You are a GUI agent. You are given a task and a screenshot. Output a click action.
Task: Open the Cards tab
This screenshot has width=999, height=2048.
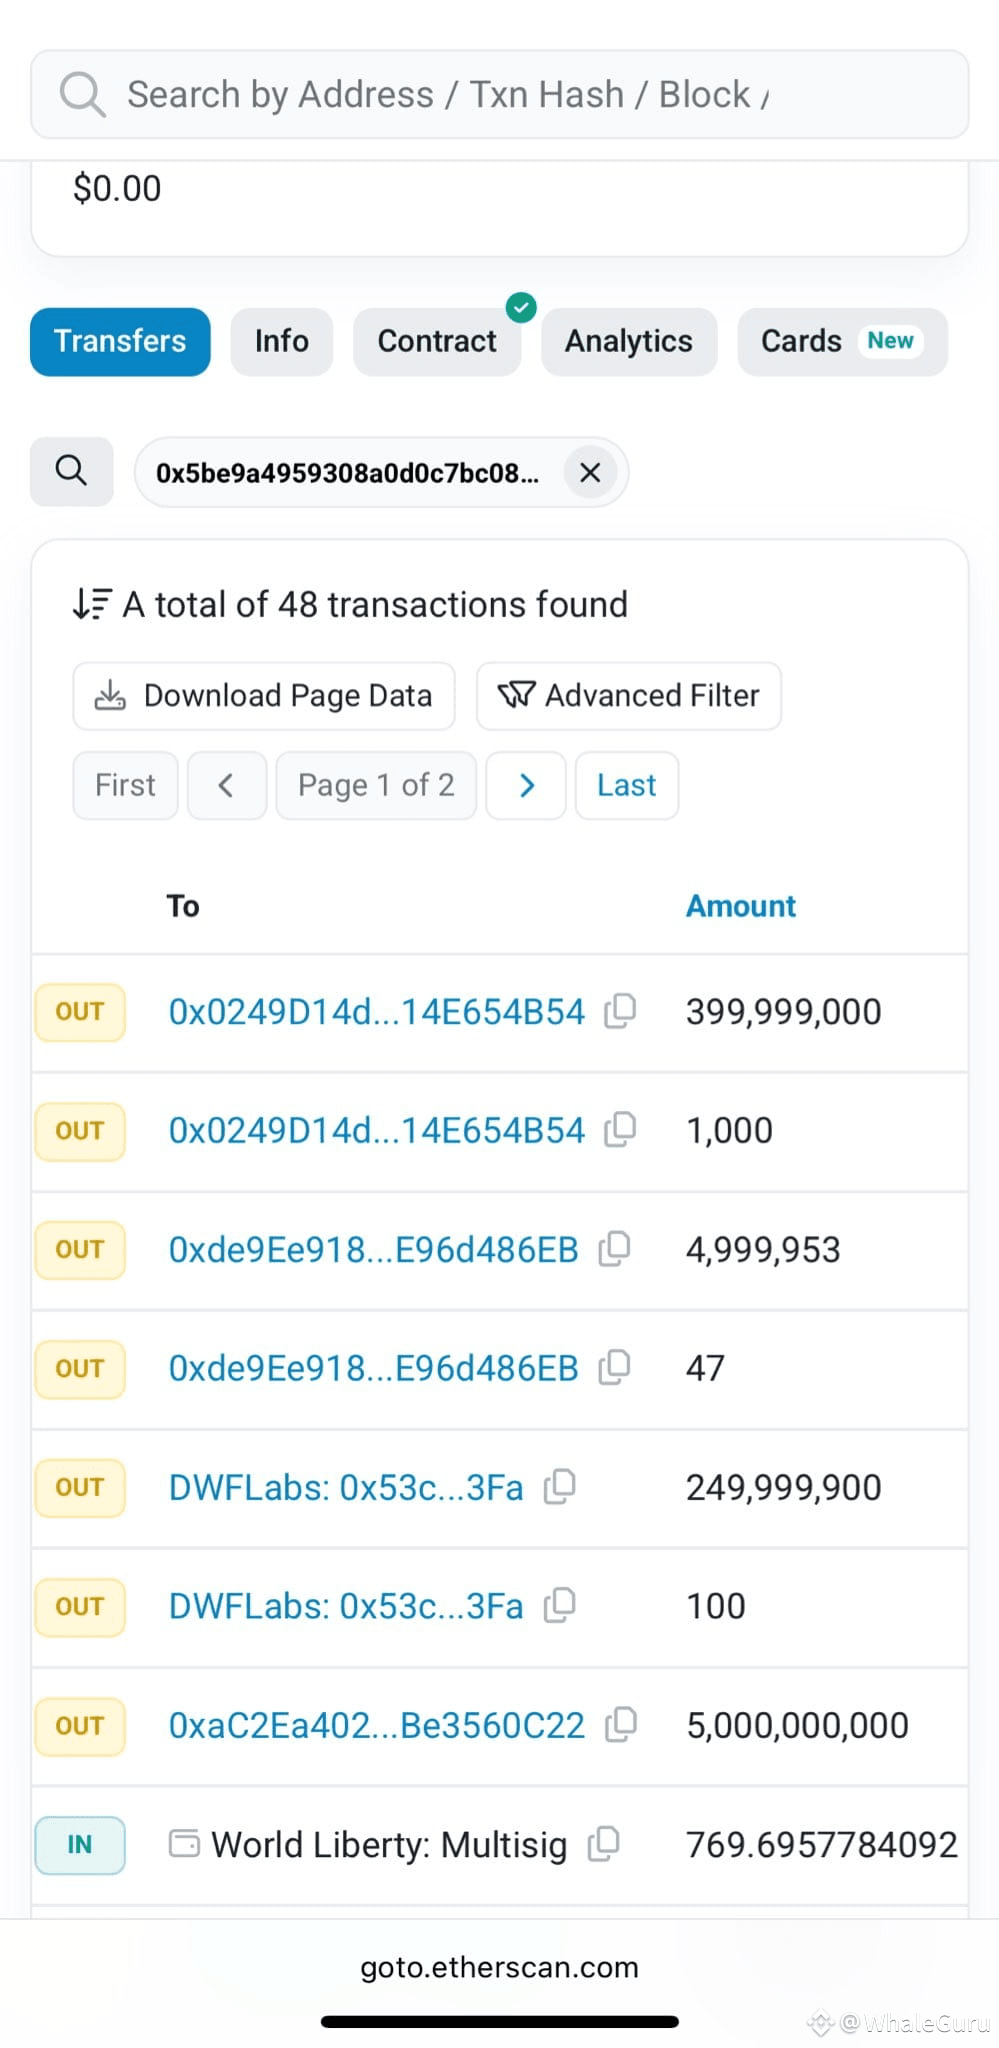coord(842,342)
